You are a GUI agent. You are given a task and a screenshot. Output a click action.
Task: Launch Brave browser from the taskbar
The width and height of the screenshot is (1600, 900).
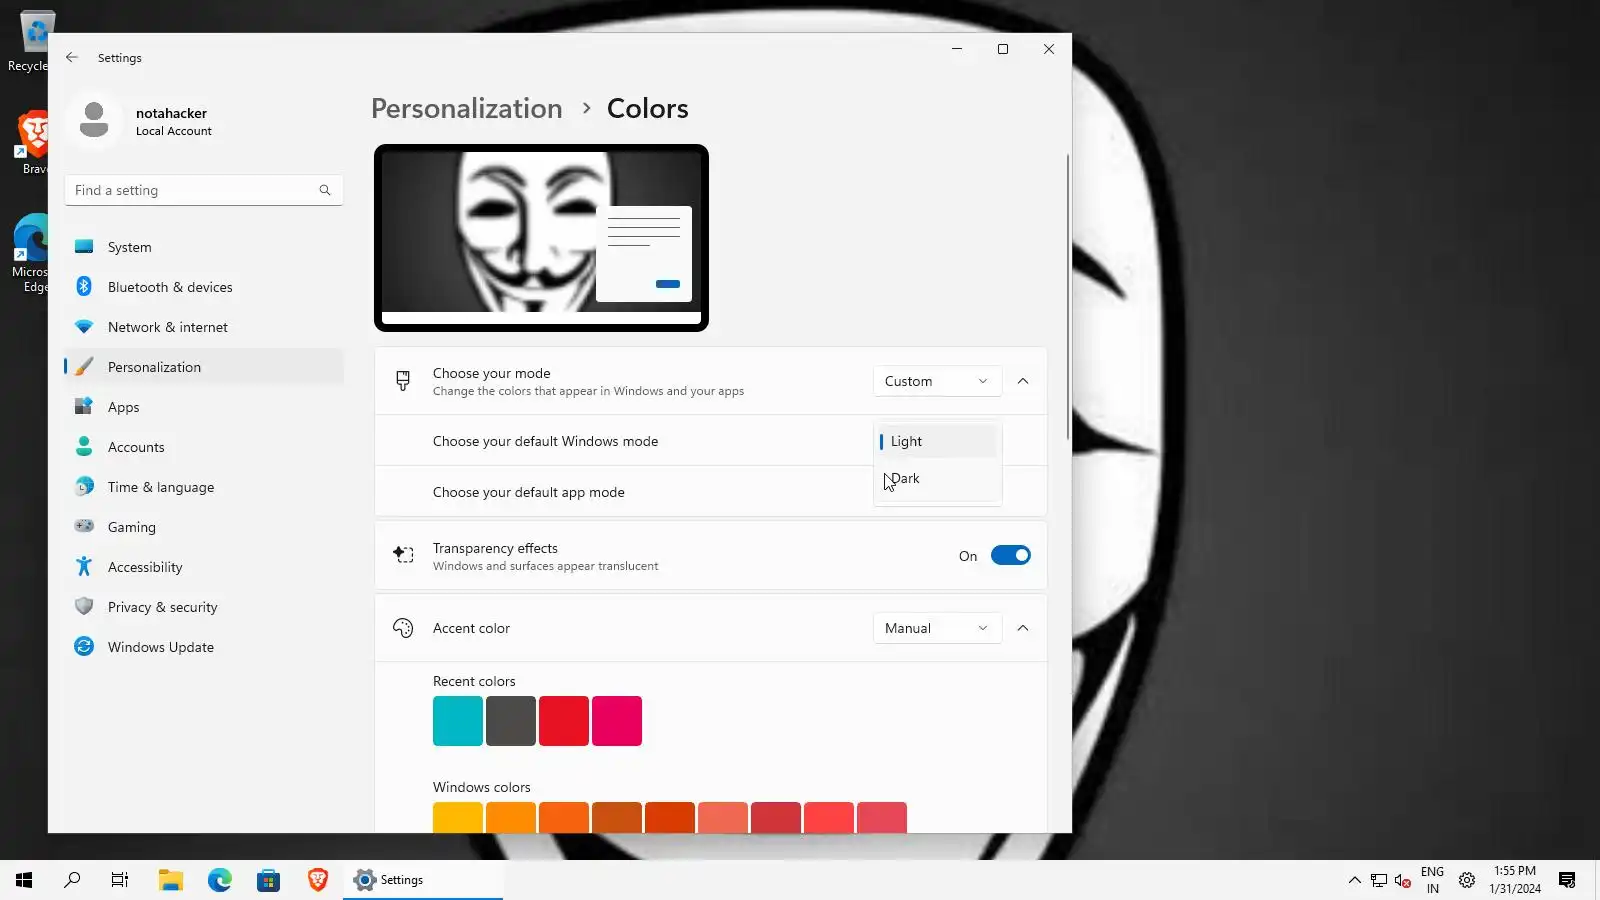[x=318, y=880]
